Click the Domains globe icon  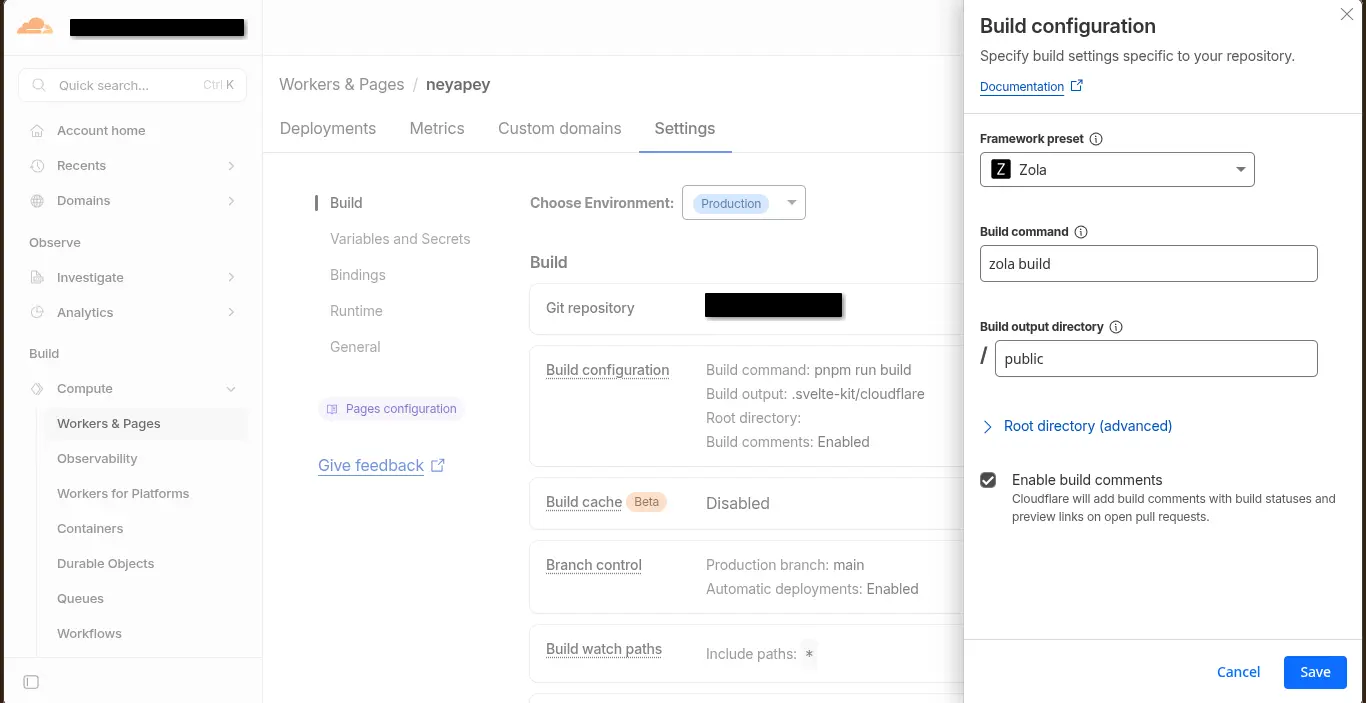37,201
